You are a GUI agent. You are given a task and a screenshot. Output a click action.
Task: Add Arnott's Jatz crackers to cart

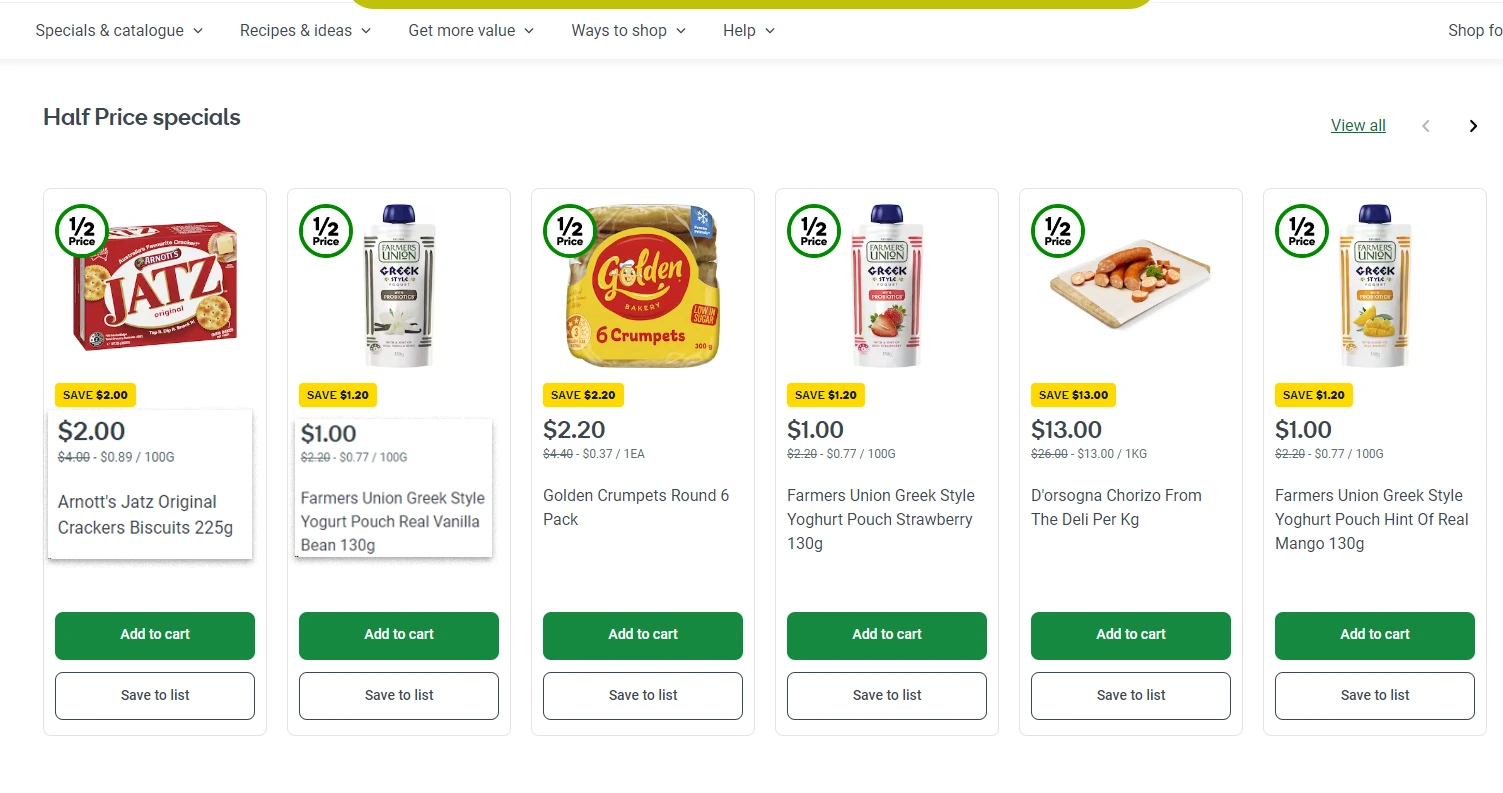[x=155, y=635]
